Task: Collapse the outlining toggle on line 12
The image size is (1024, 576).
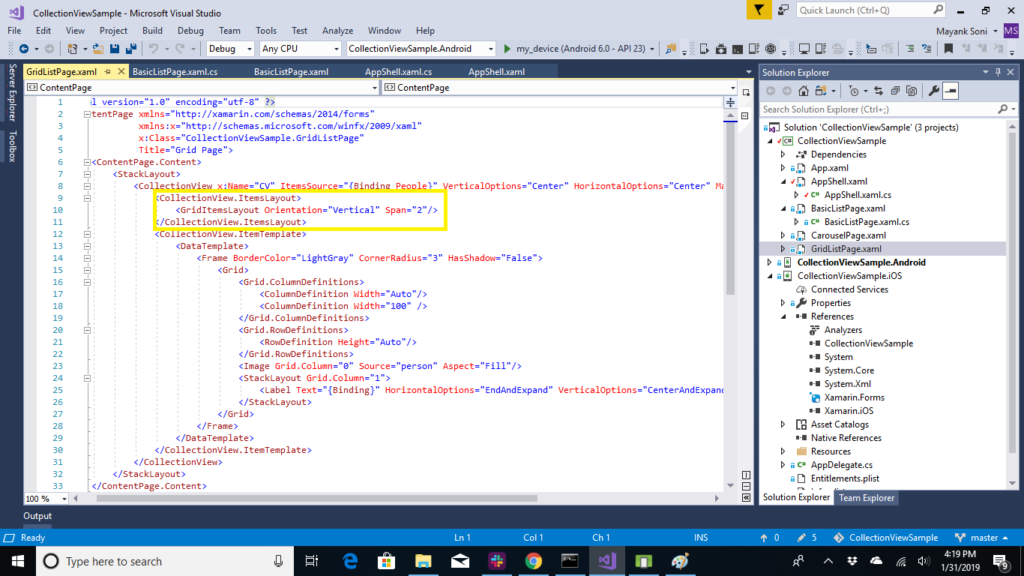Action: (87, 234)
